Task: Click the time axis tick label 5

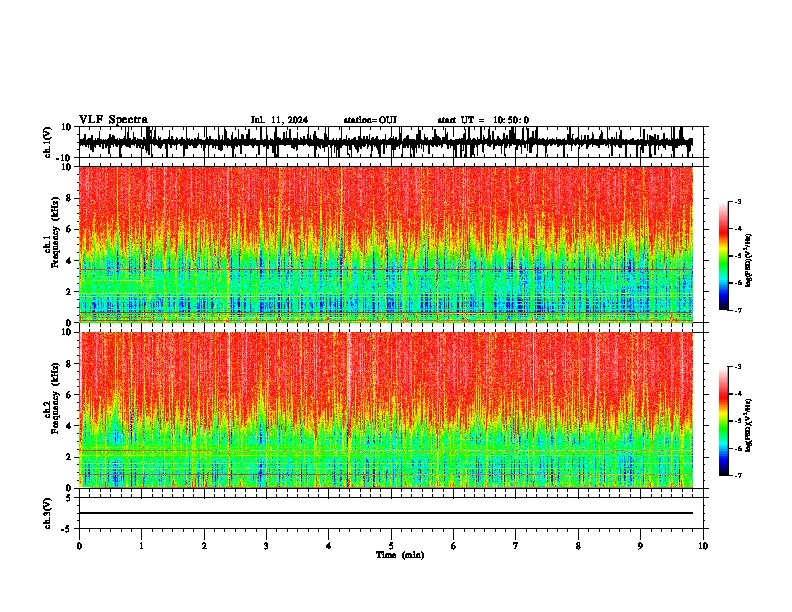Action: pyautogui.click(x=391, y=546)
